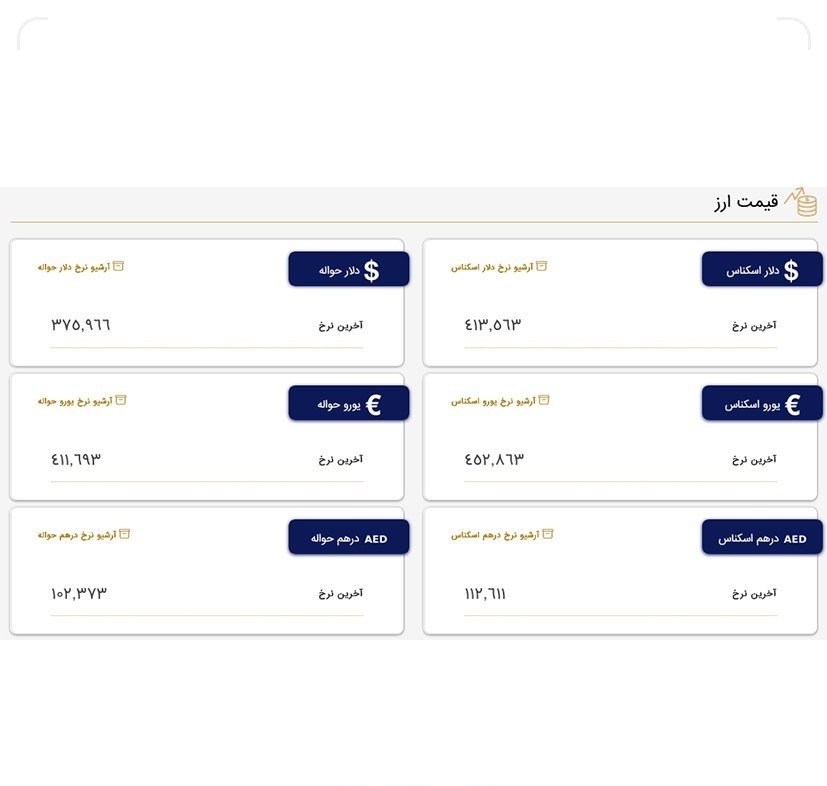Click the dollar sign icon in دلار حواله badge
The height and width of the screenshot is (786, 827).
tap(374, 268)
